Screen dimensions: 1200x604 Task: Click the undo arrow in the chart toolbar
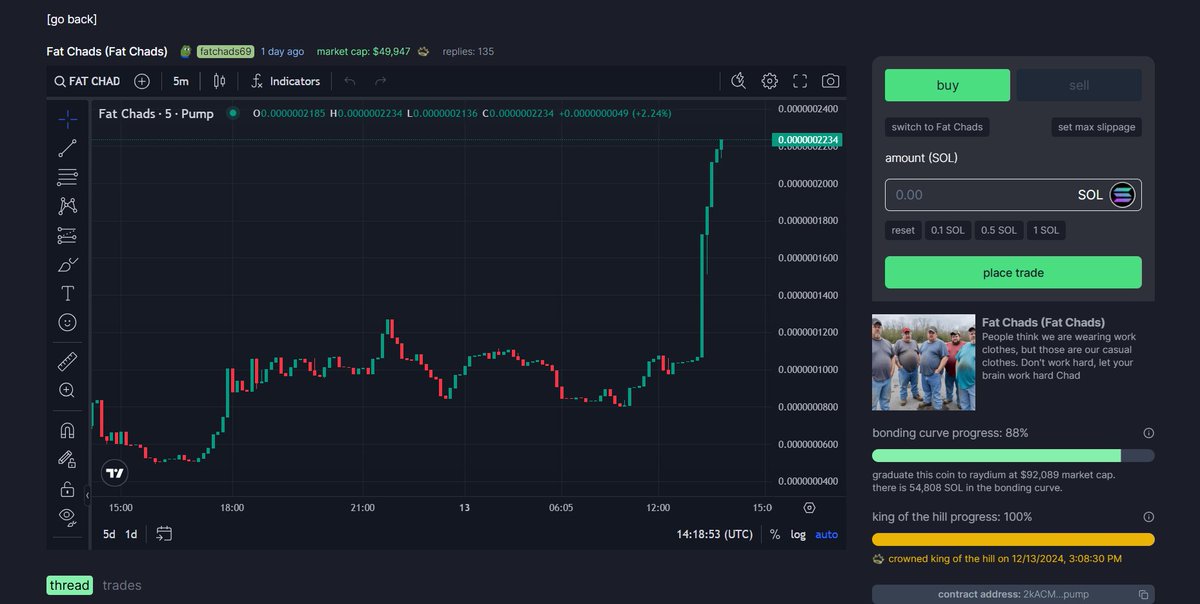click(349, 81)
